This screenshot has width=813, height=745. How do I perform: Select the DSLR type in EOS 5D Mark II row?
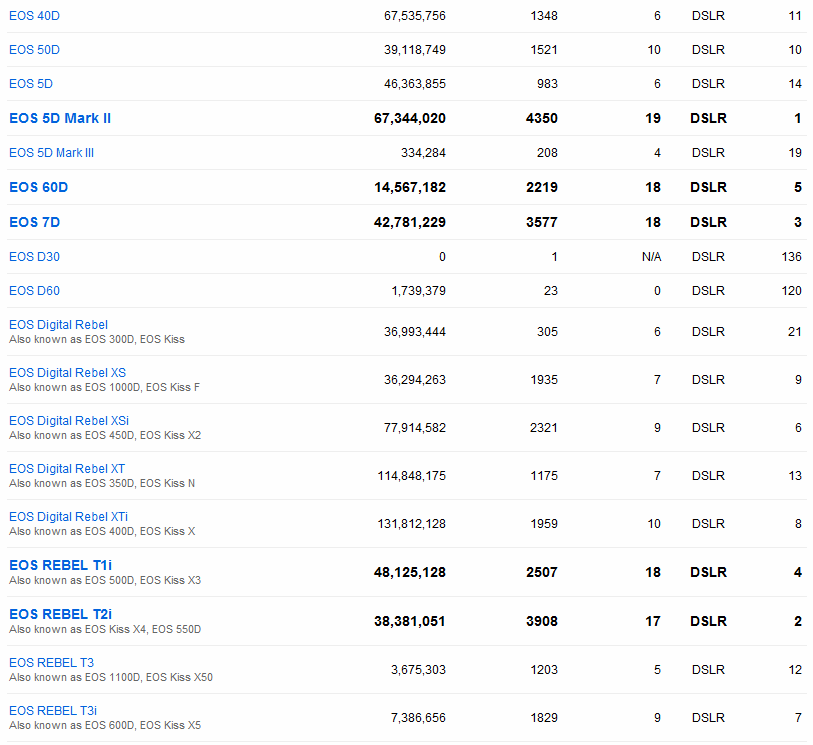(708, 118)
